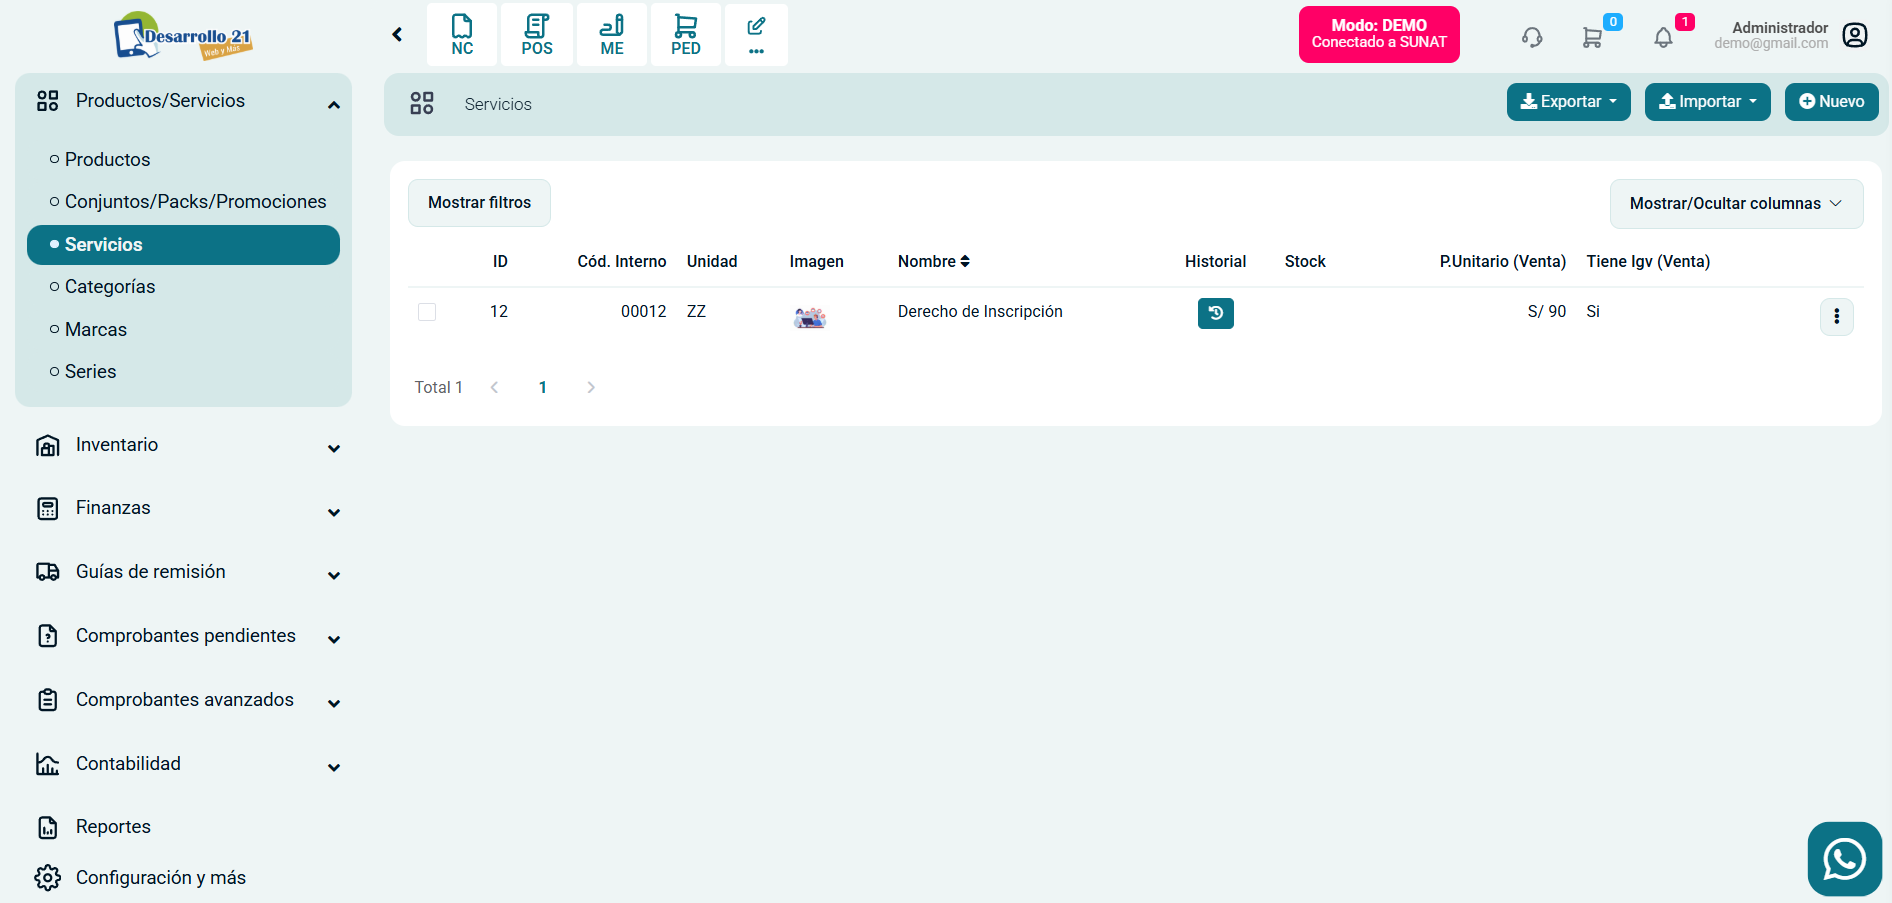Viewport: 1892px width, 903px height.
Task: Click the Mostrar filtros button
Action: [479, 203]
